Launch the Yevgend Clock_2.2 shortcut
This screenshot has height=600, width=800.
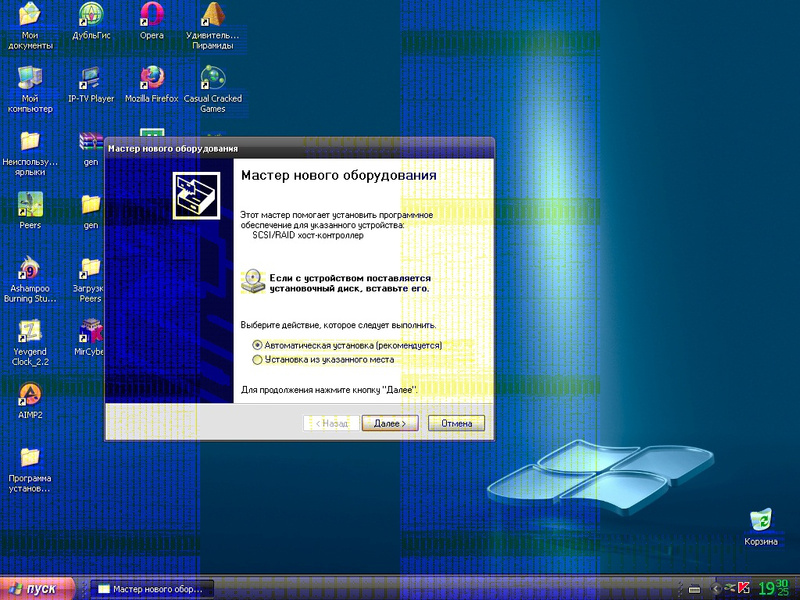point(30,342)
